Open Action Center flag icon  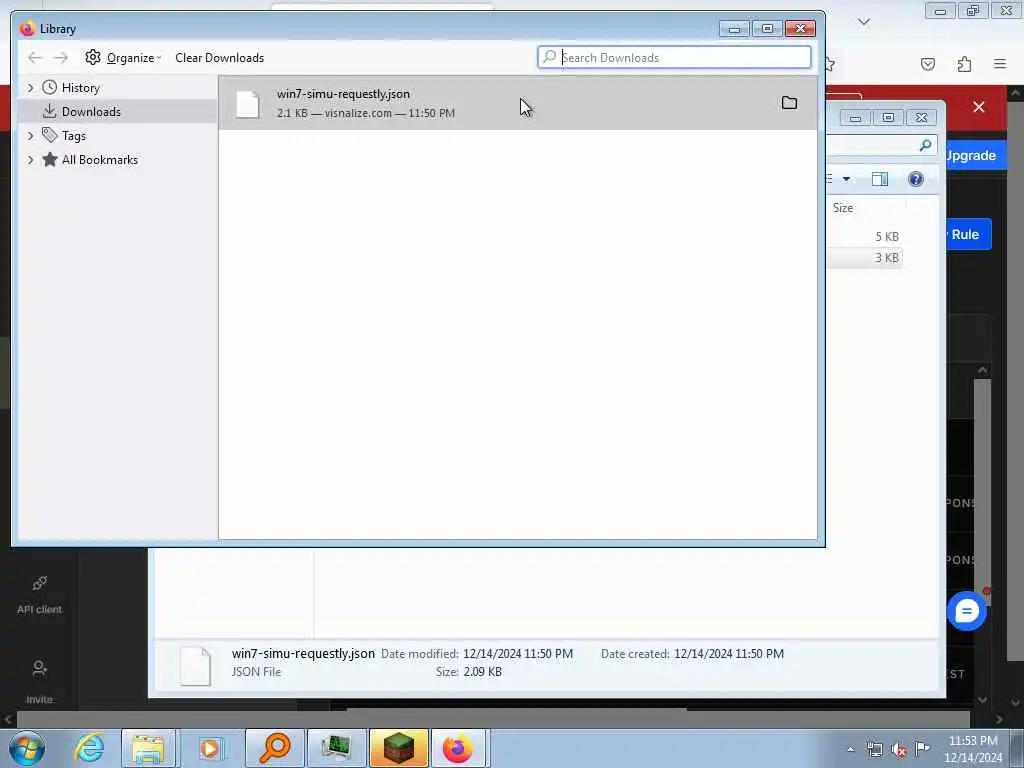922,748
